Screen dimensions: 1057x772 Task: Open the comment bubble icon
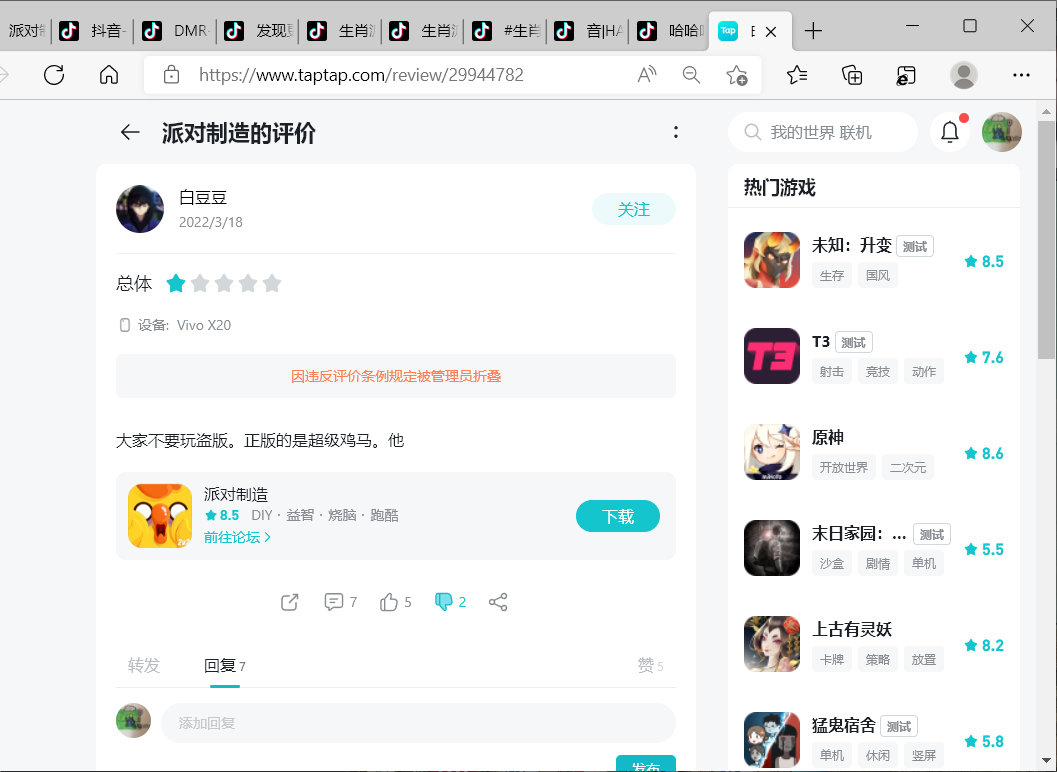click(334, 602)
